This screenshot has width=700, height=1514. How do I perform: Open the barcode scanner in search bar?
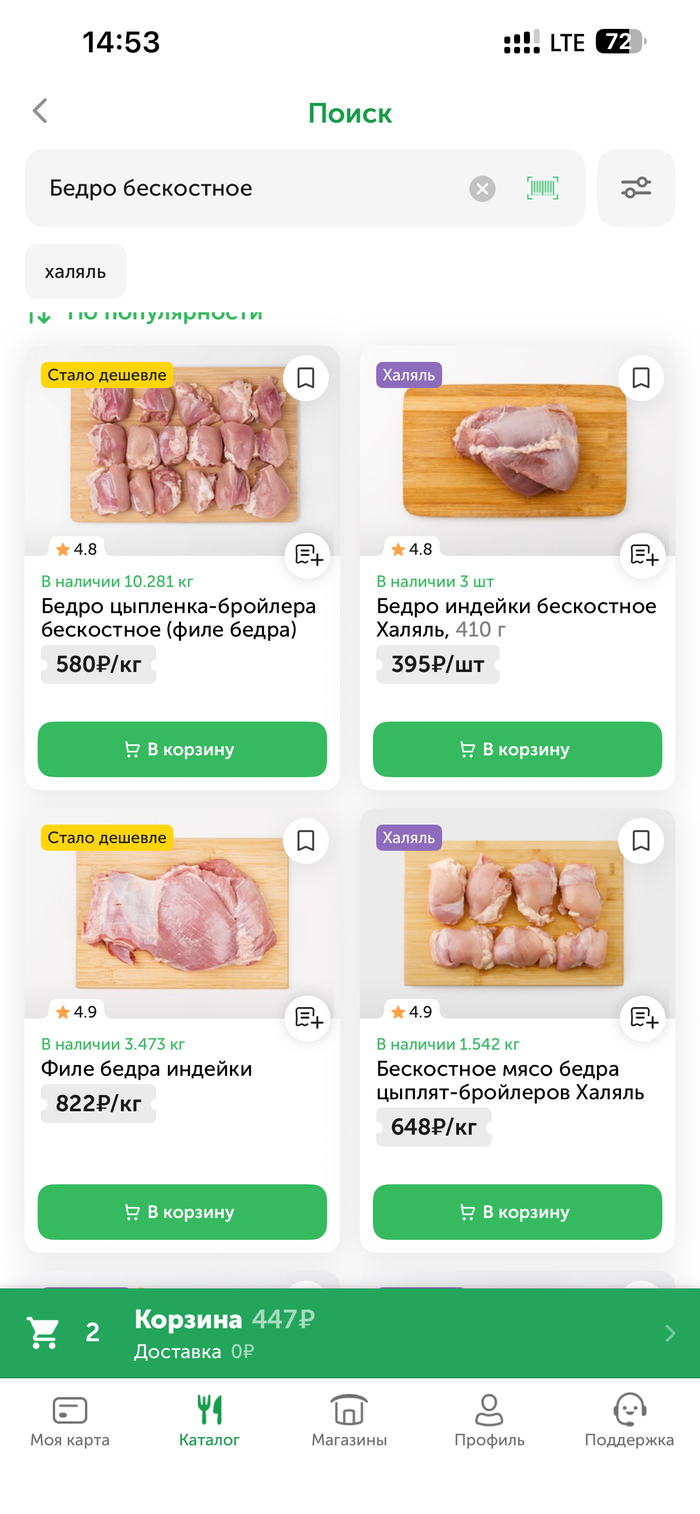[x=541, y=187]
